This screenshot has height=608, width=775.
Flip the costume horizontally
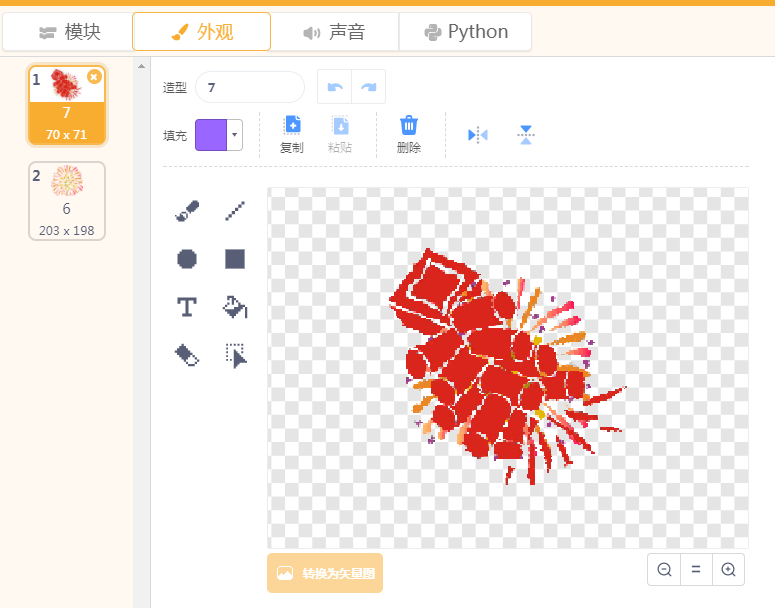477,134
